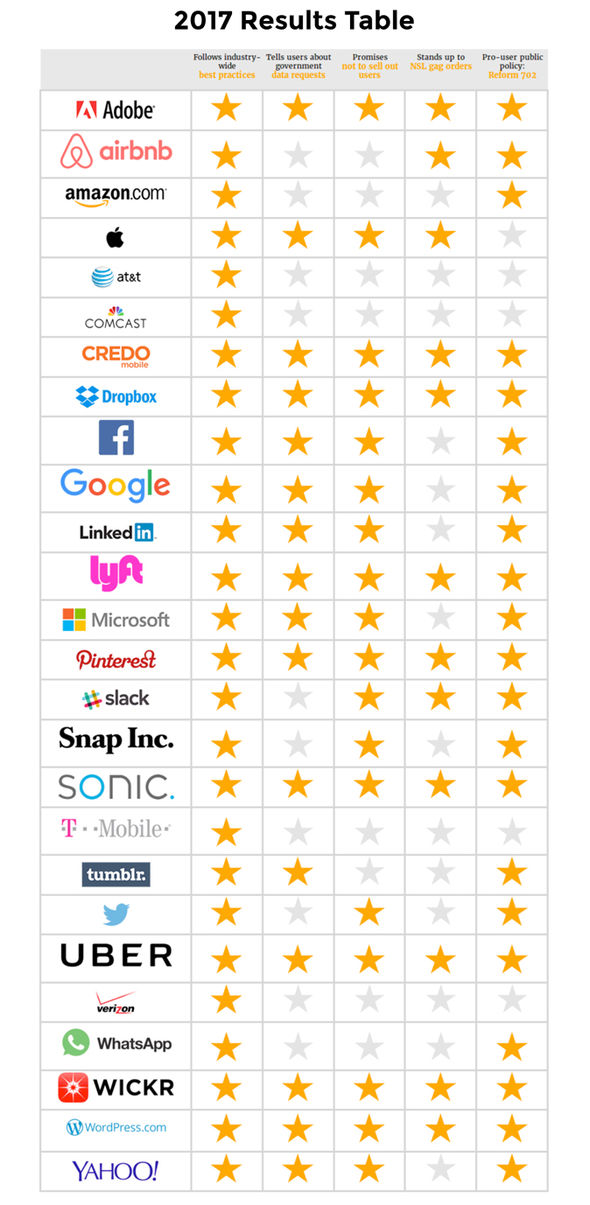Click the 'NSL gag orders' header link

pyautogui.click(x=440, y=66)
